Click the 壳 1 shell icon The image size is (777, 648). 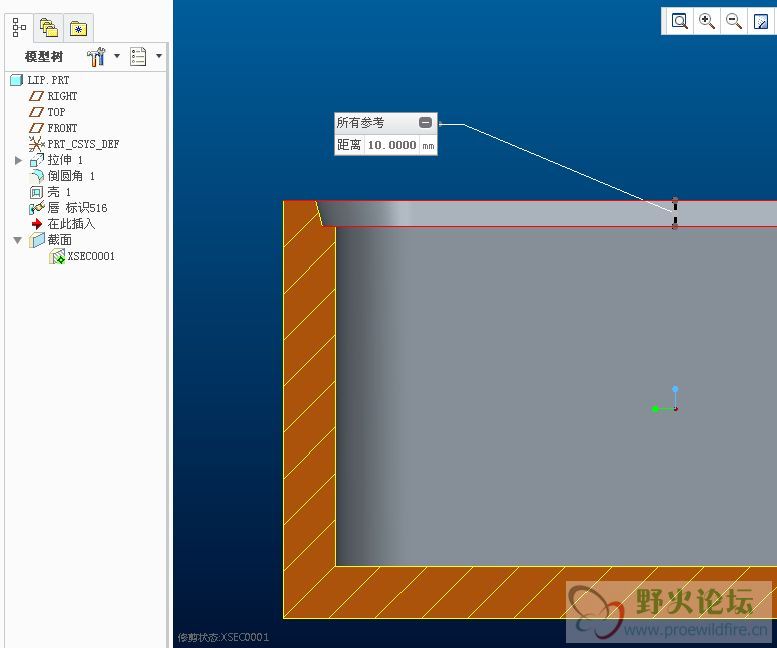point(37,192)
